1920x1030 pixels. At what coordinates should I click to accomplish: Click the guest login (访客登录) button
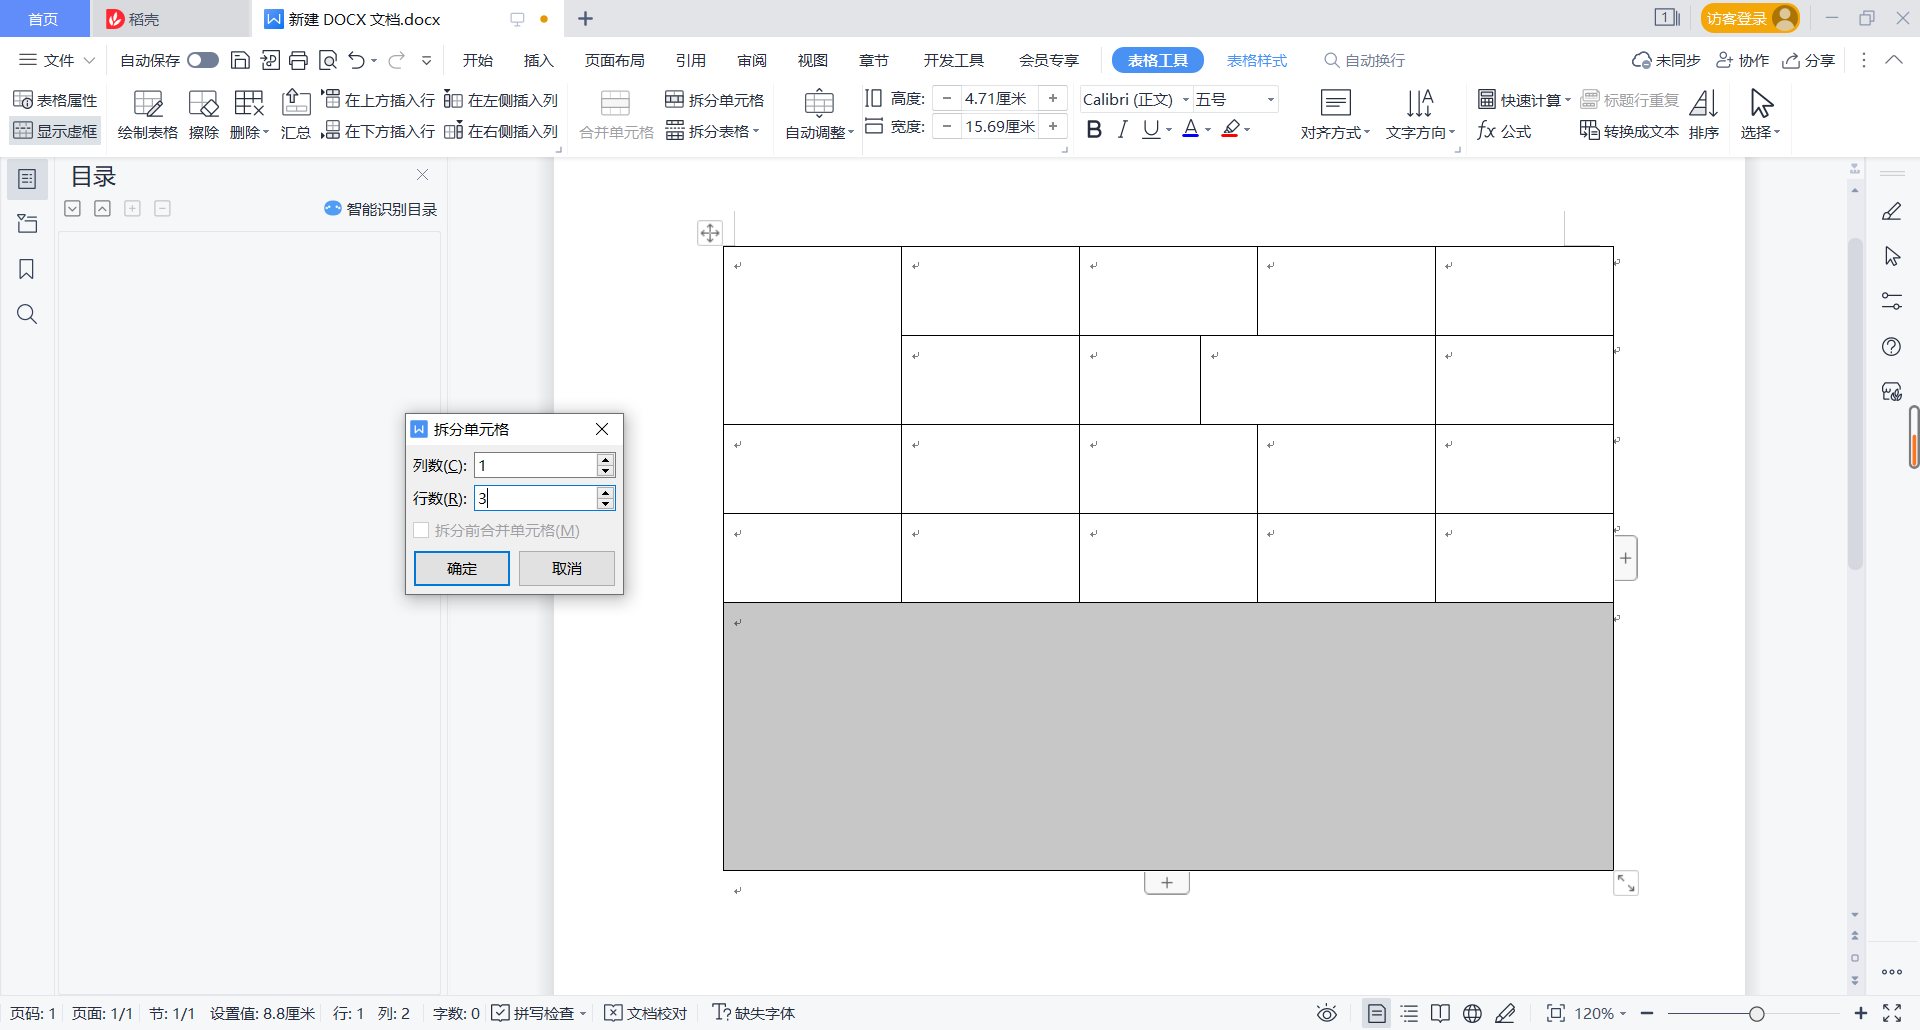1750,18
